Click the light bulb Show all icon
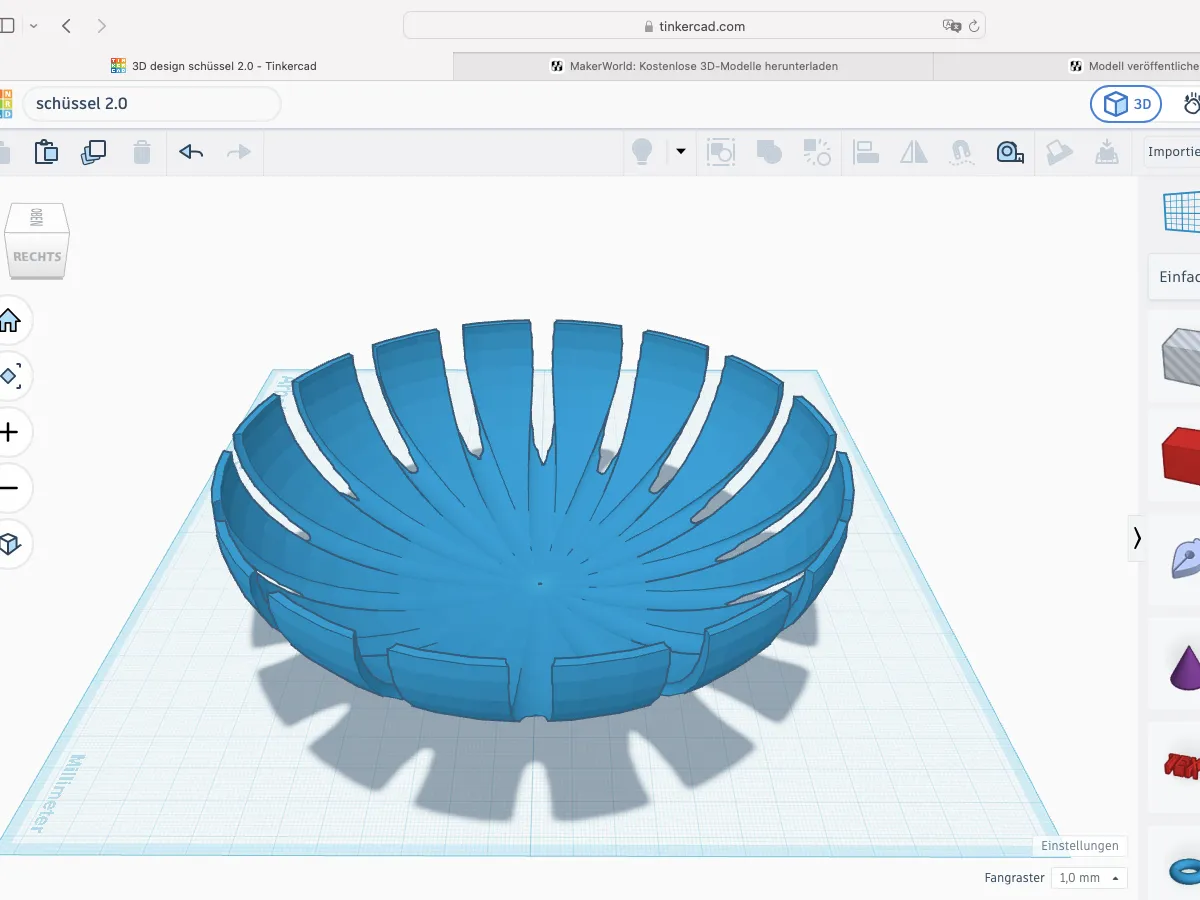Viewport: 1200px width, 900px height. point(641,152)
